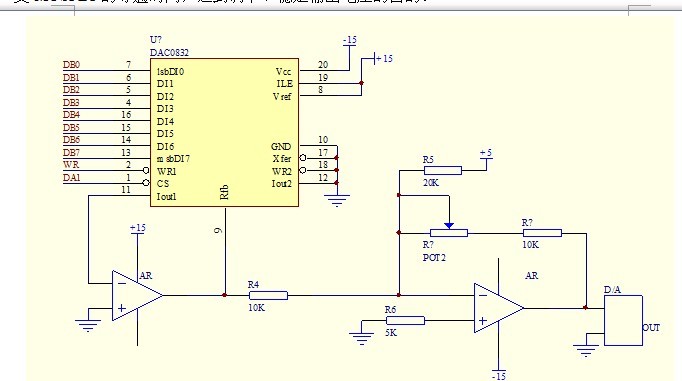Viewport: 682px width, 381px height.
Task: Select the +5 power port
Action: [486, 157]
